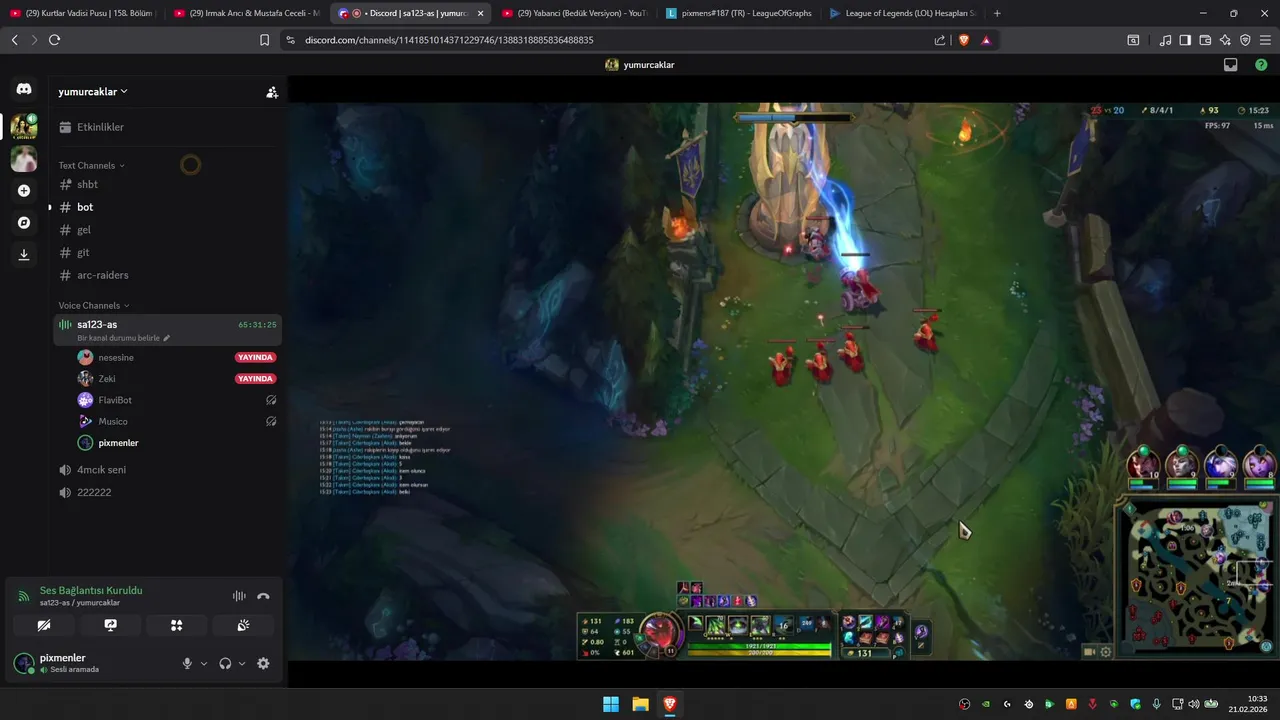This screenshot has width=1280, height=720.
Task: Mute the microphone
Action: coord(187,663)
